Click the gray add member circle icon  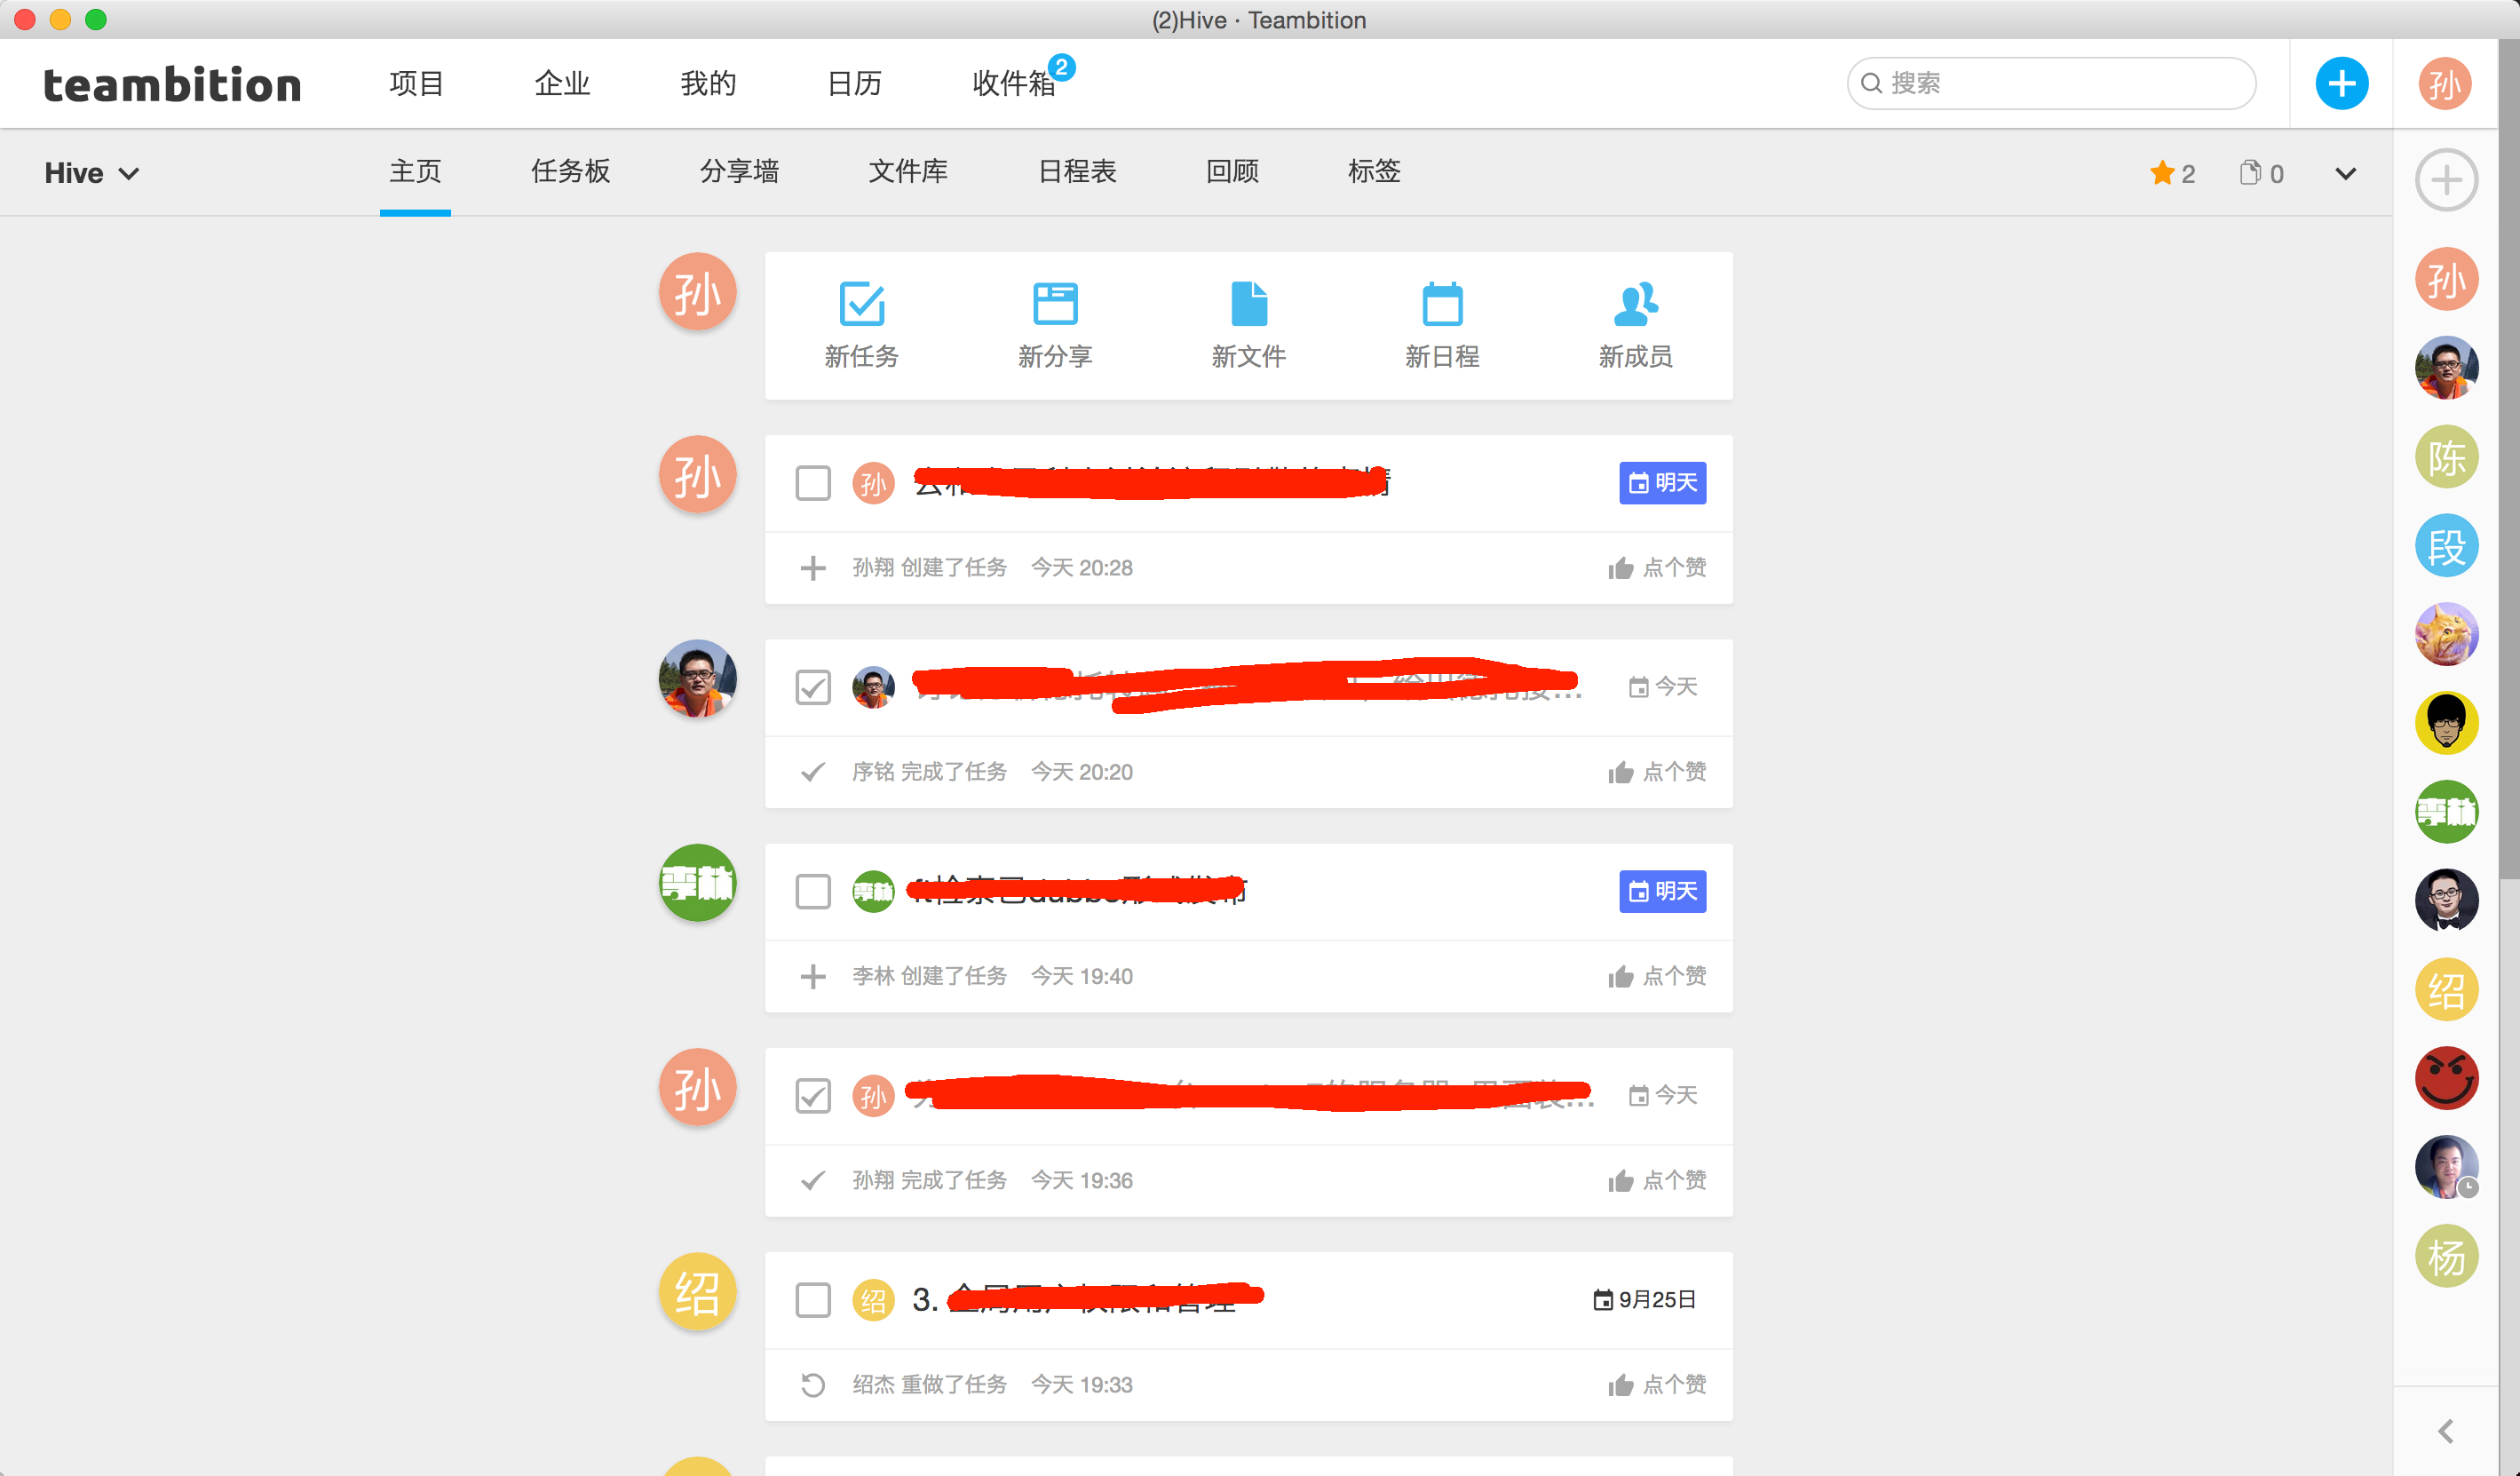tap(2445, 181)
